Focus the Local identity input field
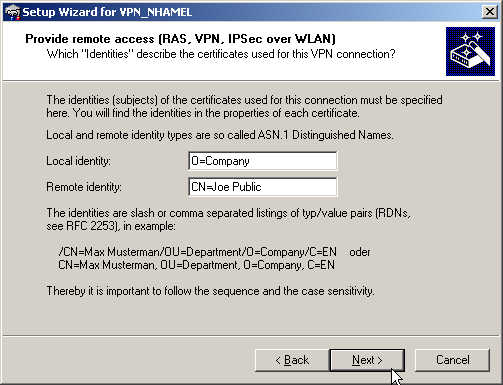The height and width of the screenshot is (385, 503). tap(263, 161)
